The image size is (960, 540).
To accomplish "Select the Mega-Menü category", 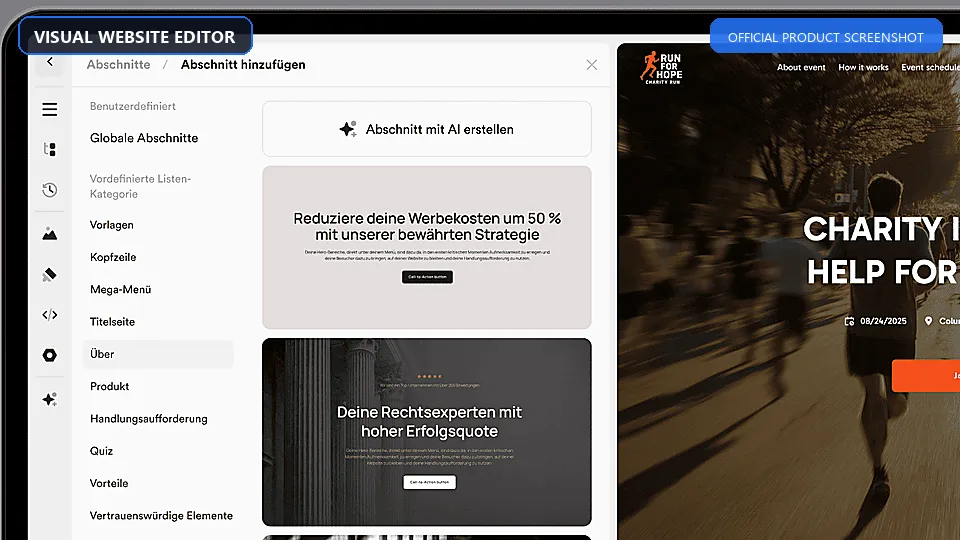I will click(120, 290).
